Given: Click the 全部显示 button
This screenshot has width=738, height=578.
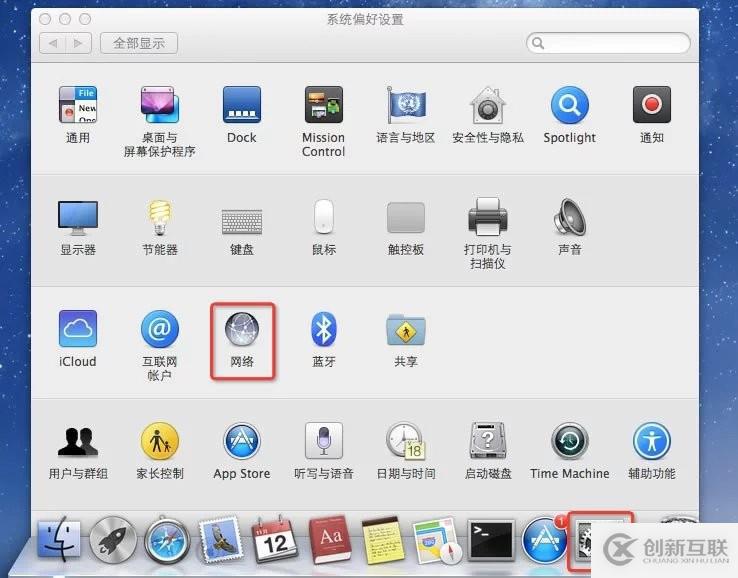Looking at the screenshot, I should 139,43.
